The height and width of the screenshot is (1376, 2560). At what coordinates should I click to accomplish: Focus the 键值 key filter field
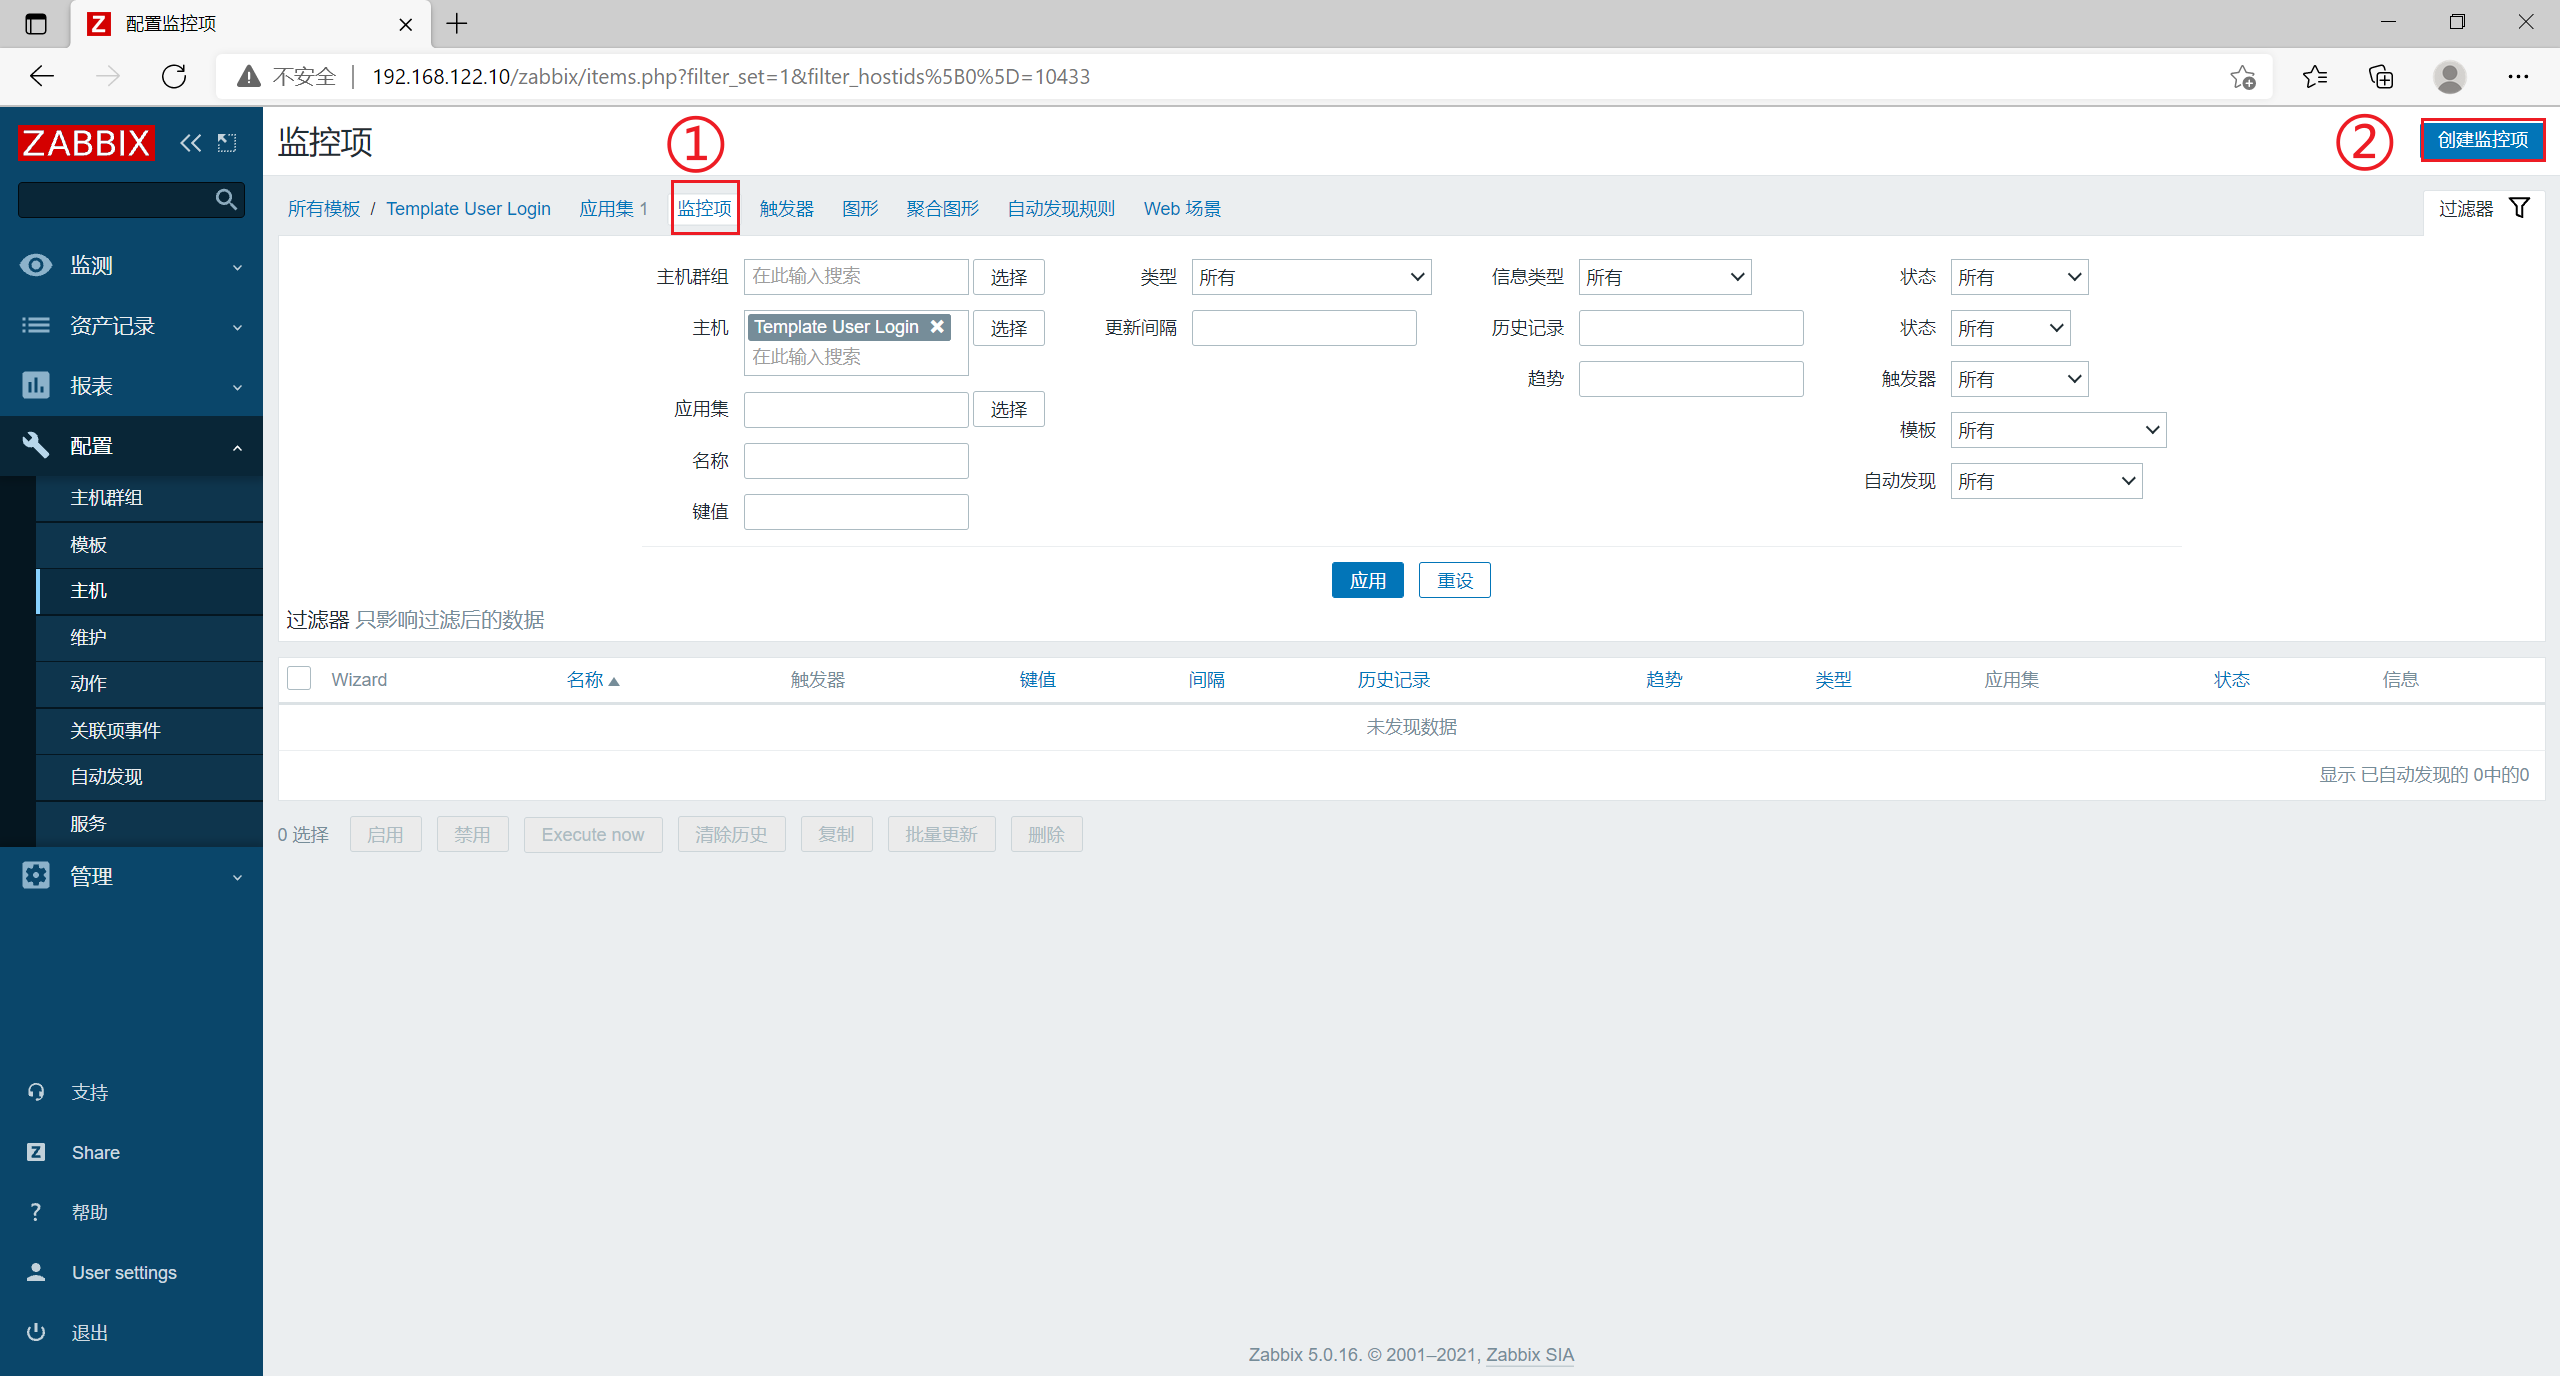click(x=856, y=511)
